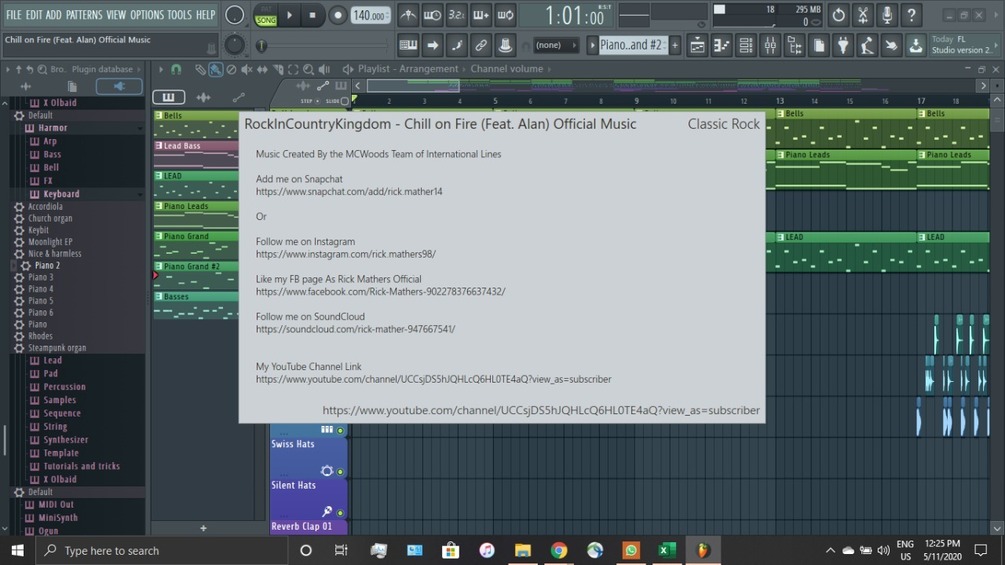Open the SoundCloud rick-mather link
This screenshot has width=1005, height=565.
(x=355, y=329)
